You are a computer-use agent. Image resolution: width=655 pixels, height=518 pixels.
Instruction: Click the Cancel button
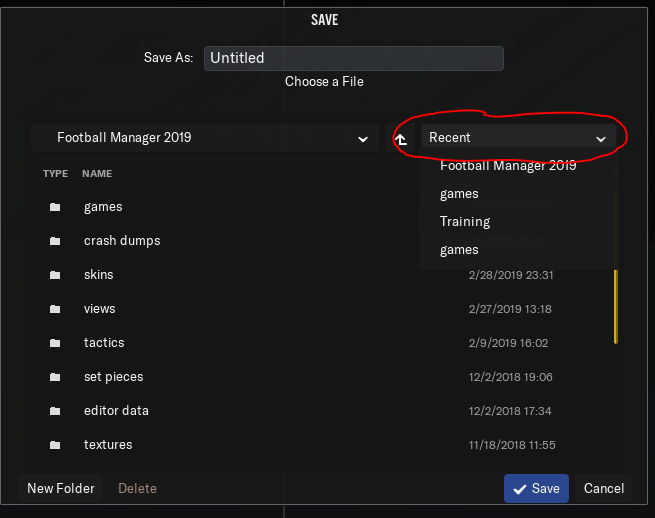pos(603,488)
